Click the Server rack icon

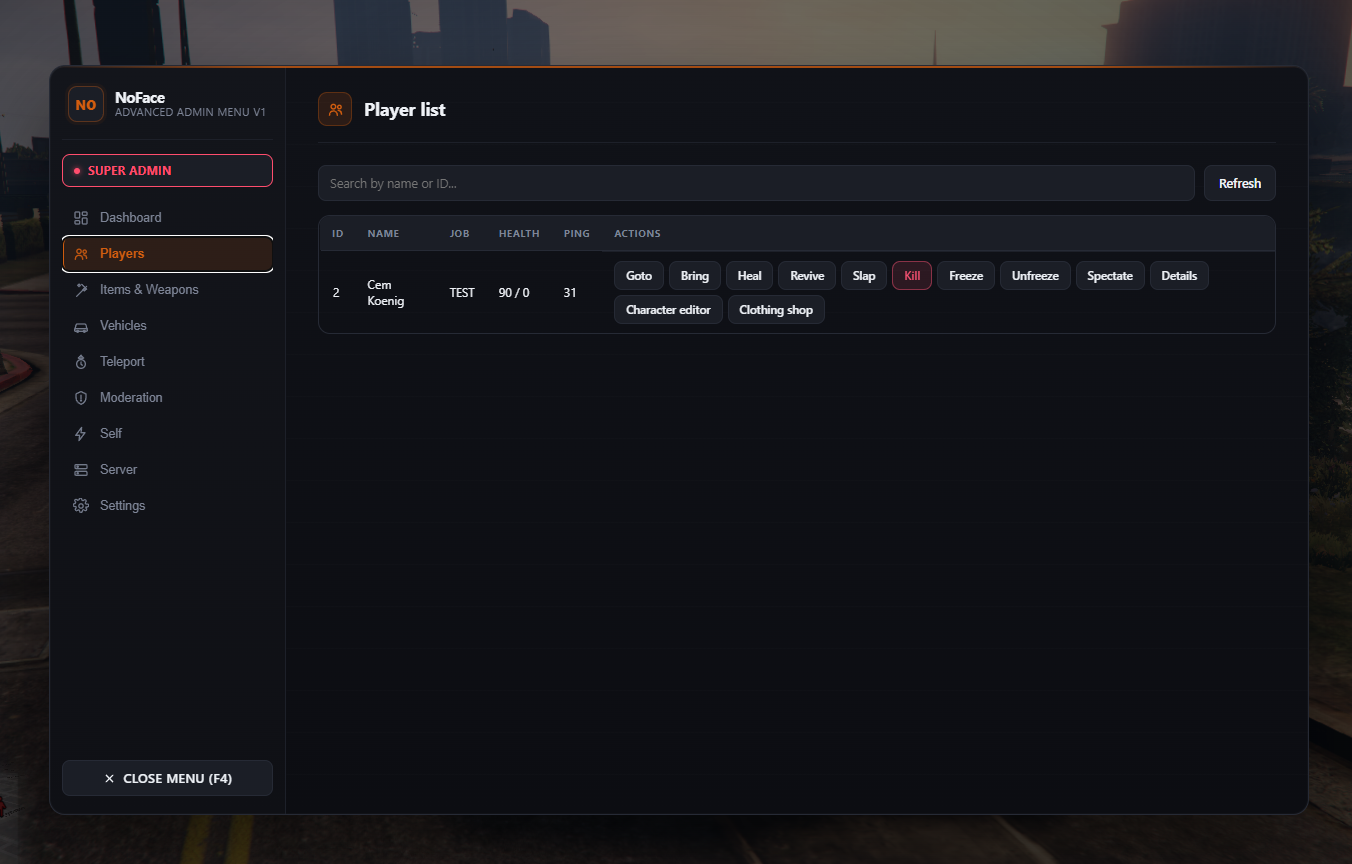tap(81, 470)
